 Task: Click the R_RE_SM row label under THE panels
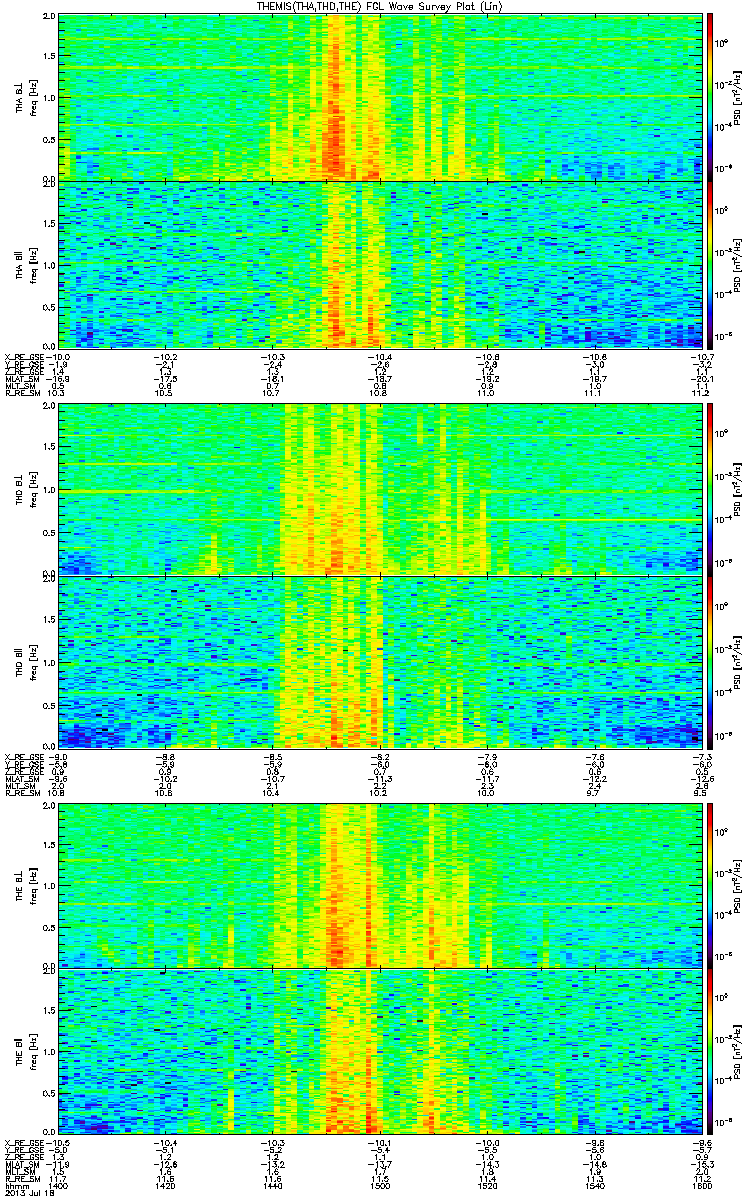click(x=20, y=1177)
